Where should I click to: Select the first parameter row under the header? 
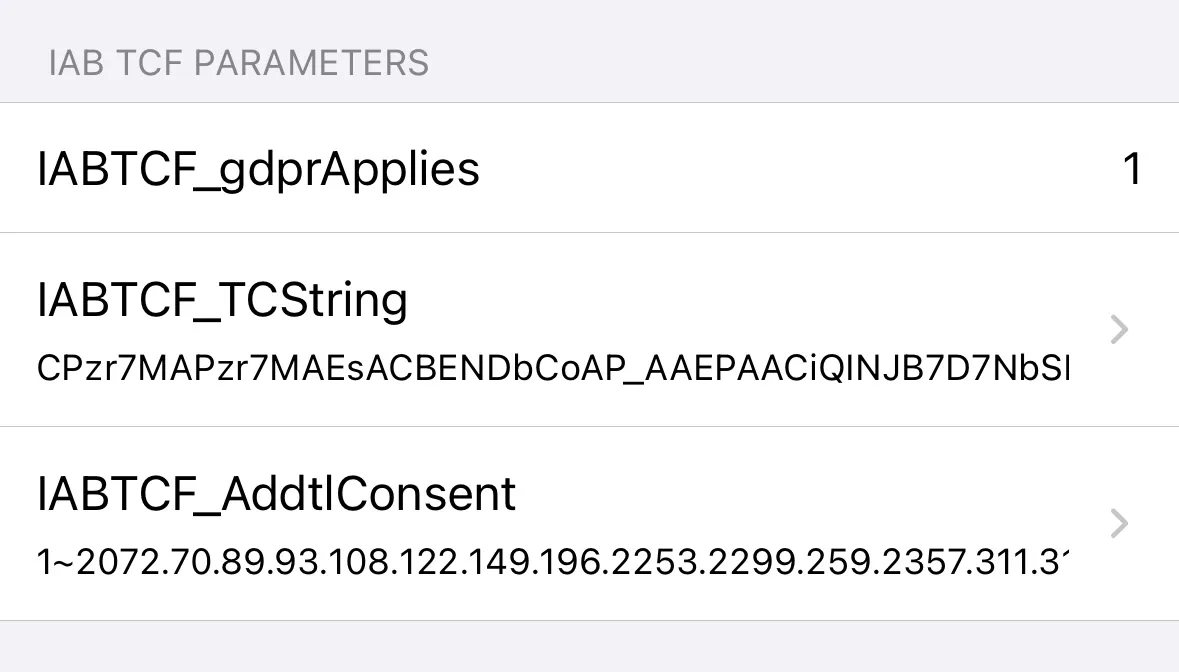tap(590, 168)
